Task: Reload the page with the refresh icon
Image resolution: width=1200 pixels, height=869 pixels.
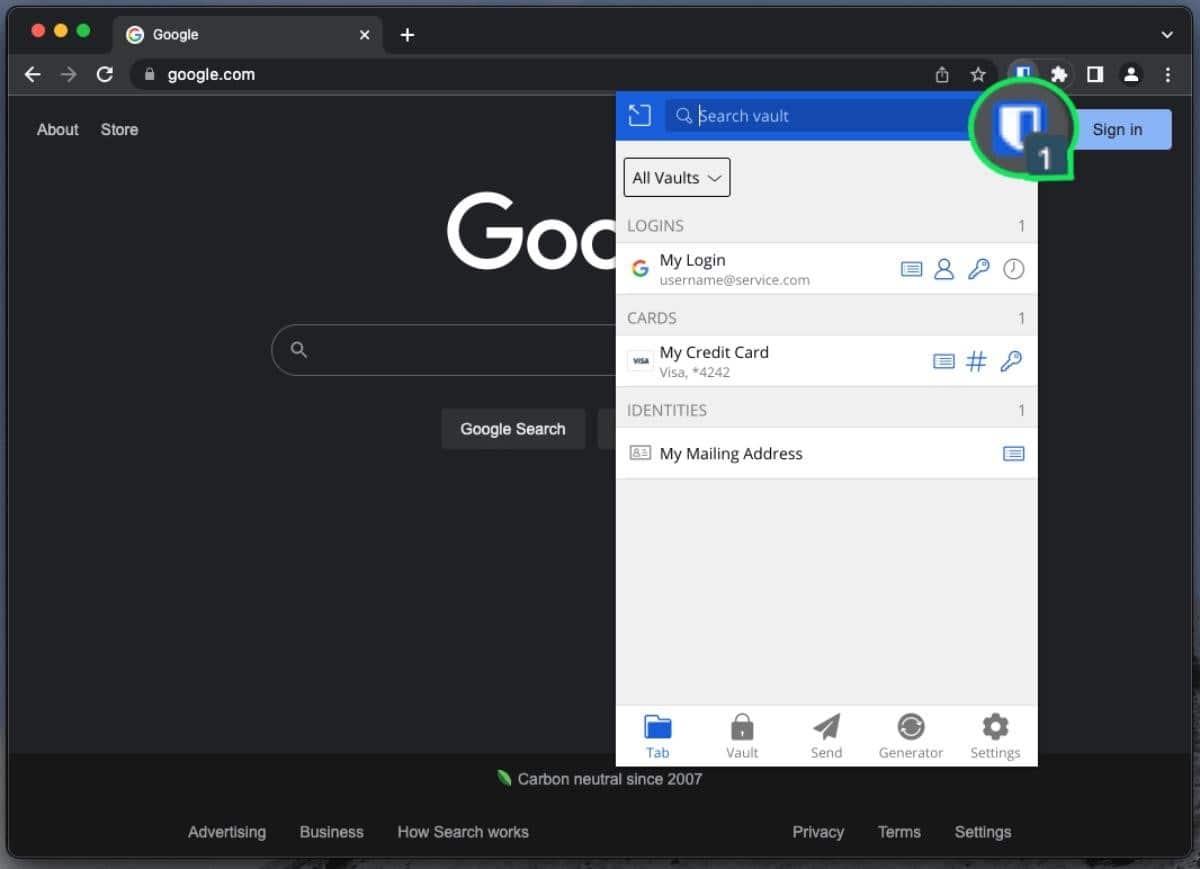Action: (104, 74)
